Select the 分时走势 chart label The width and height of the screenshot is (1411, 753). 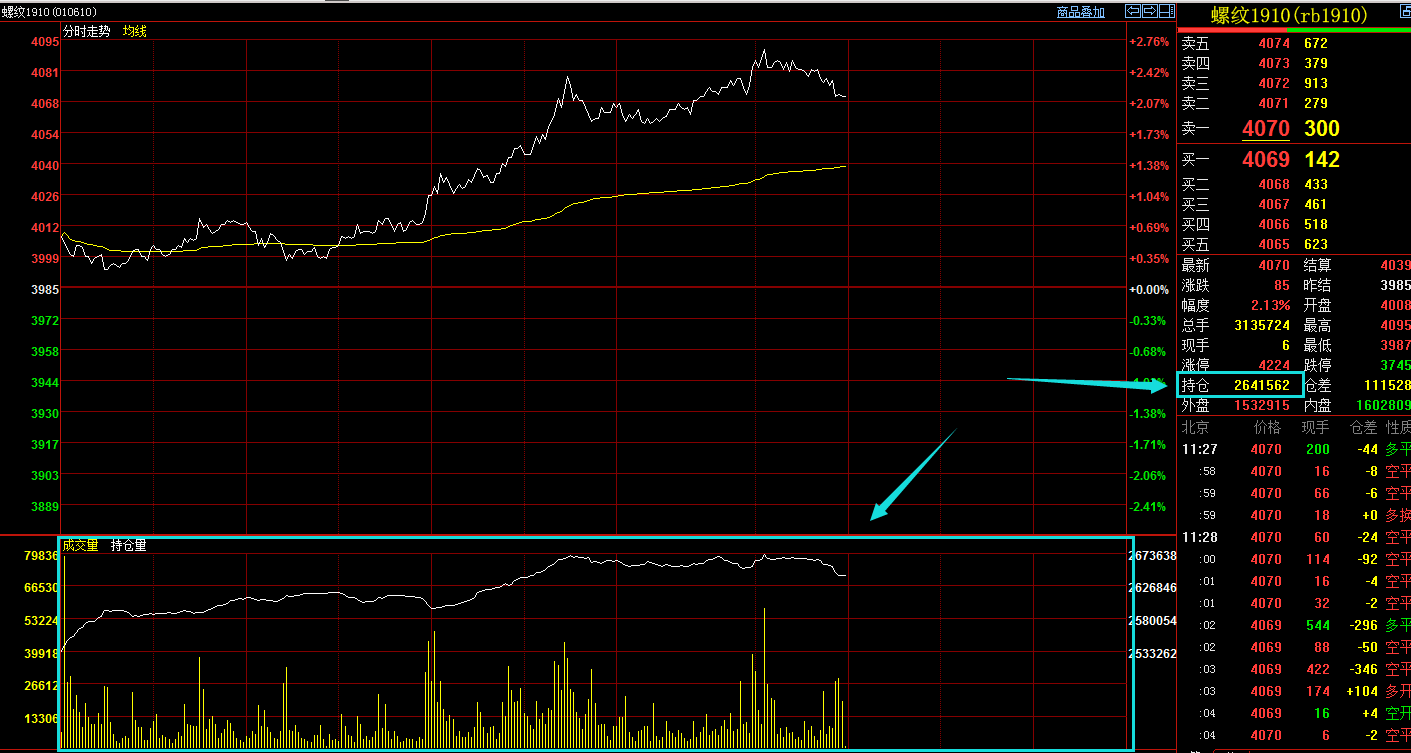click(x=86, y=31)
